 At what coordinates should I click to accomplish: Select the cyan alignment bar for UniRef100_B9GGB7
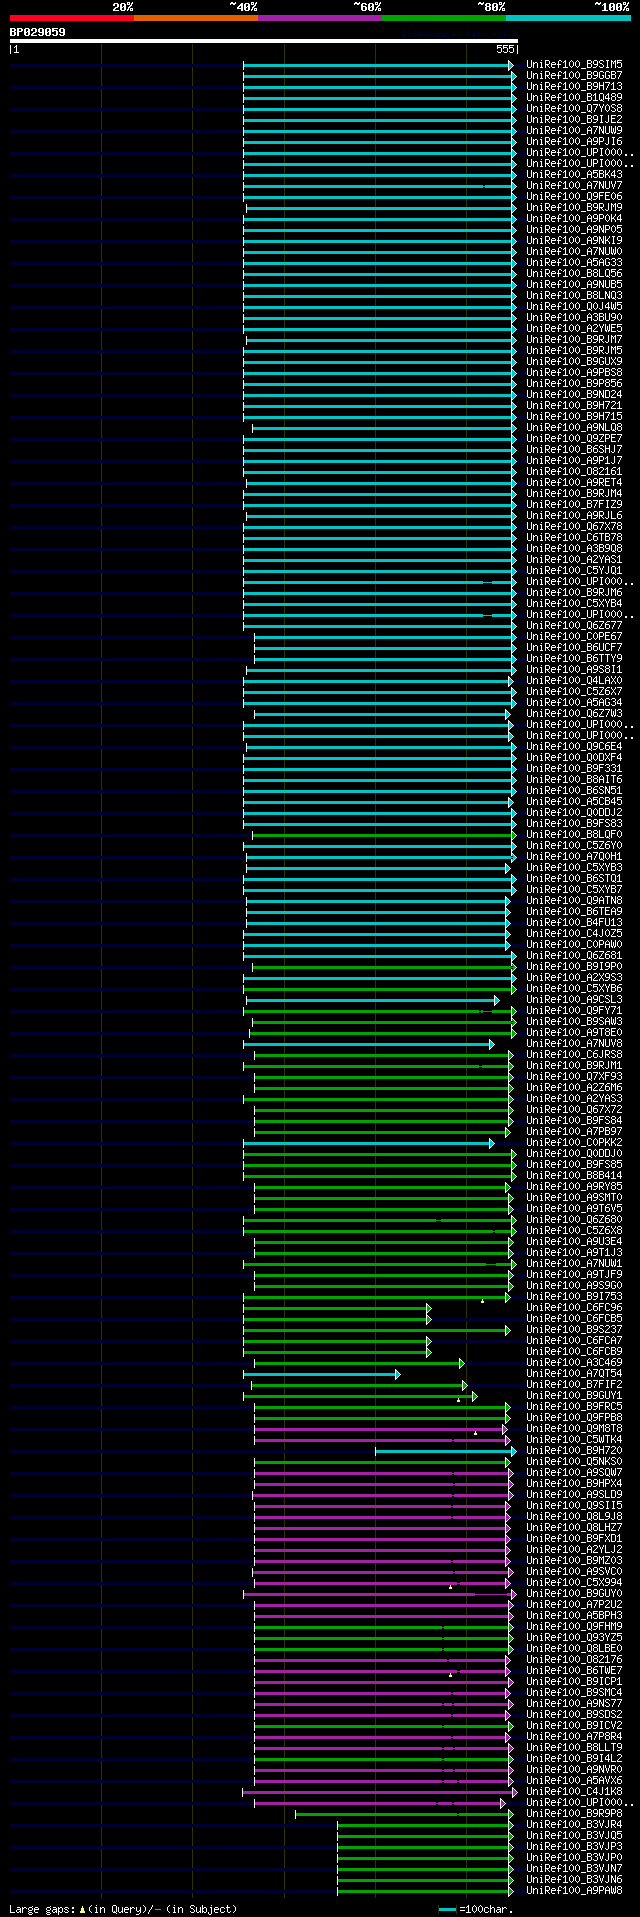pyautogui.click(x=378, y=76)
